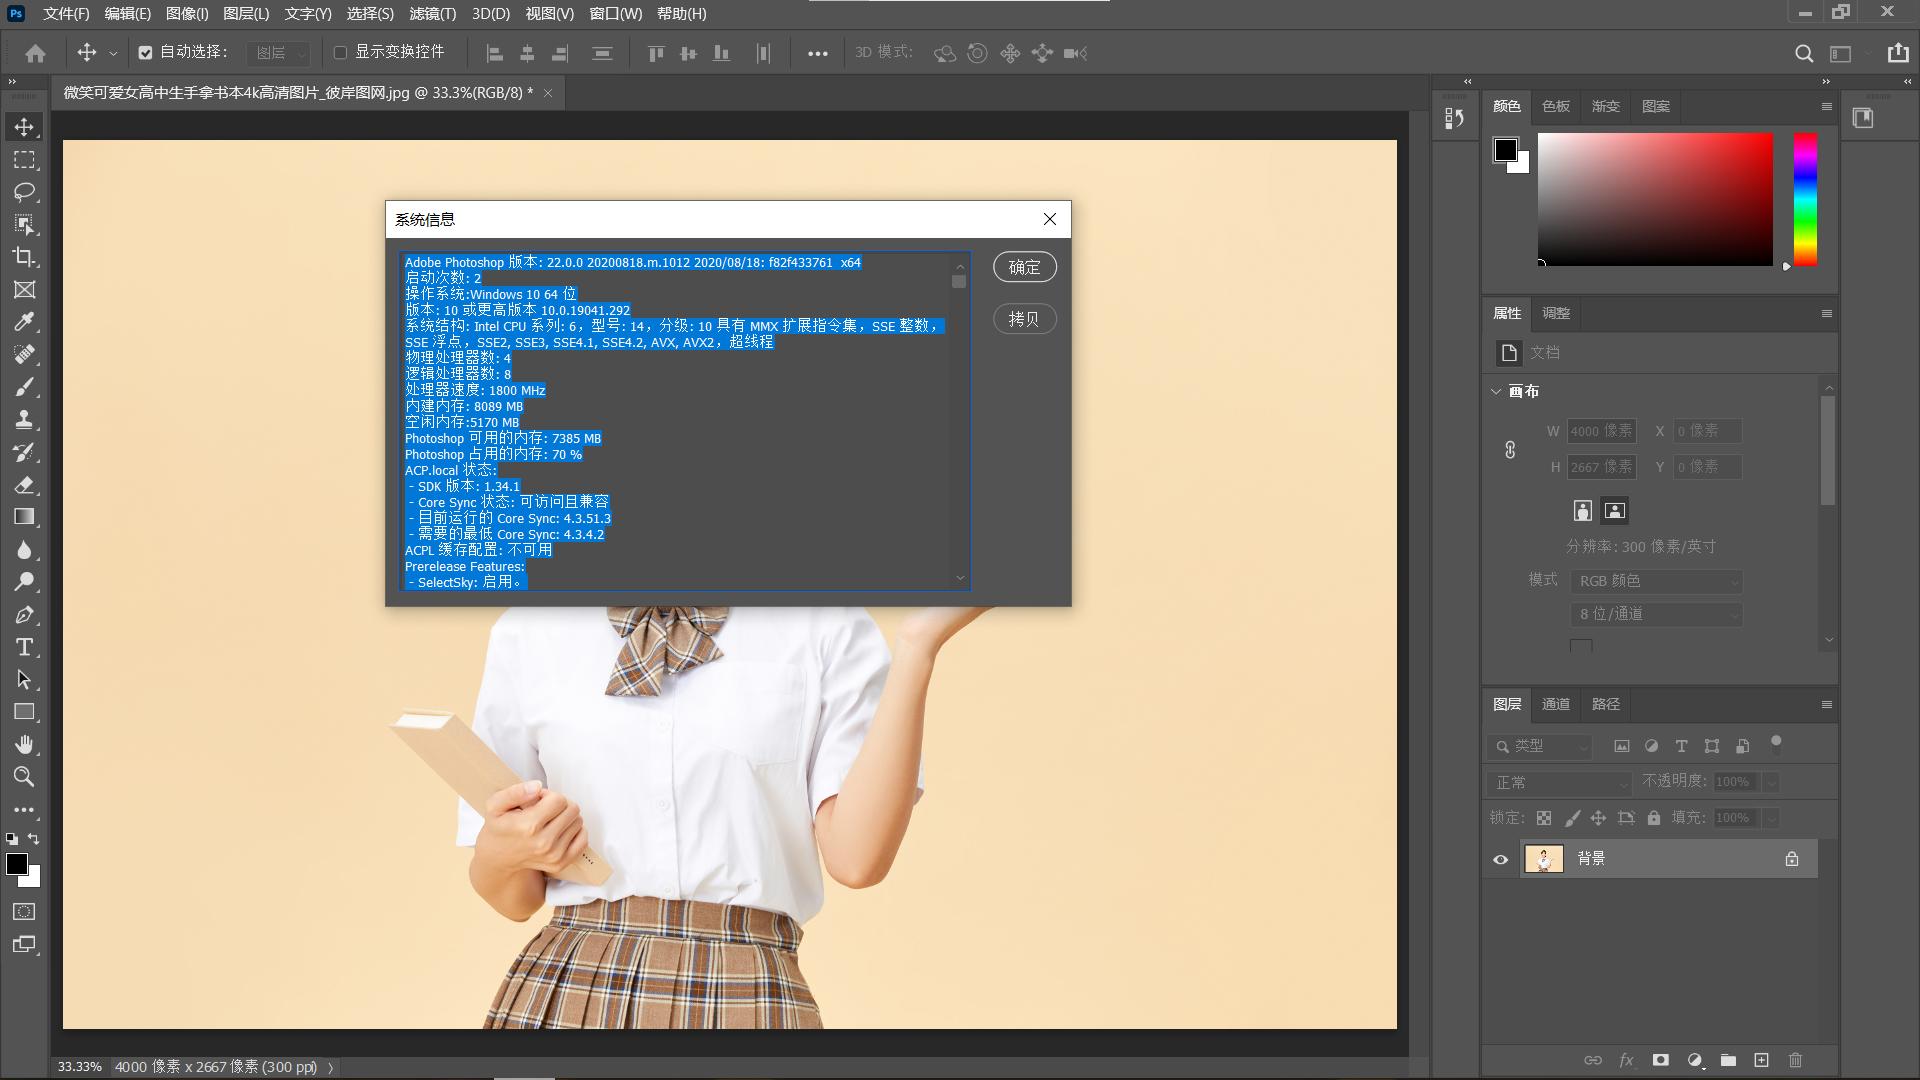
Task: Open the RGB 颜色 mode dropdown
Action: 1654,581
